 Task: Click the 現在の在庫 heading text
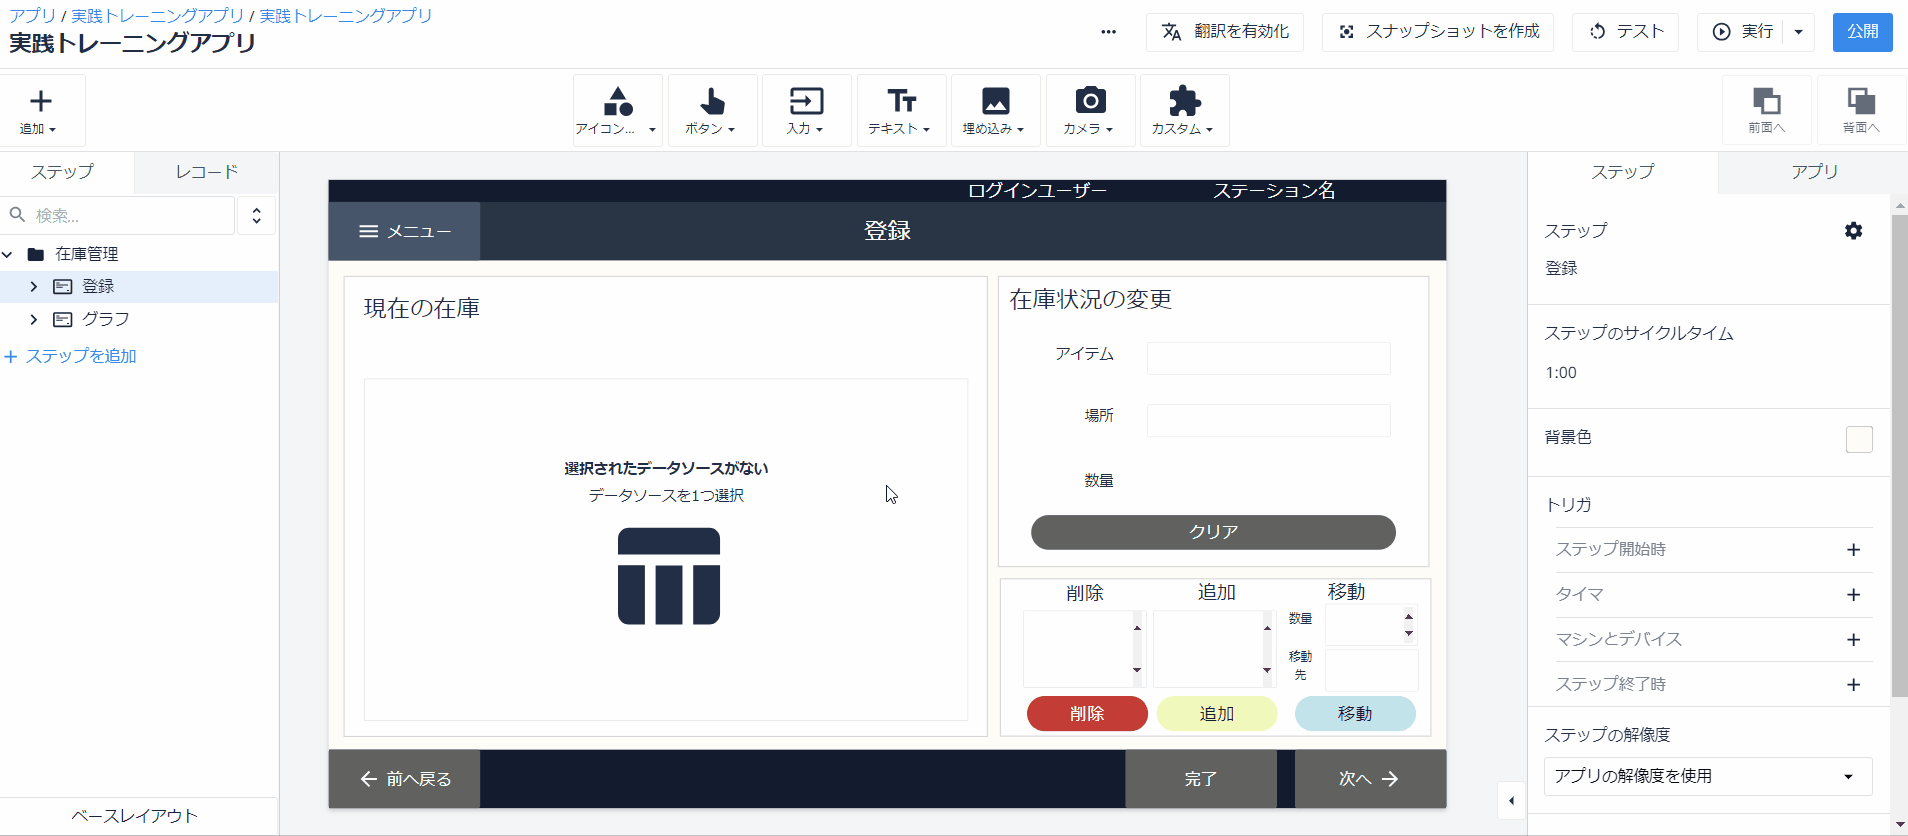[x=421, y=309]
